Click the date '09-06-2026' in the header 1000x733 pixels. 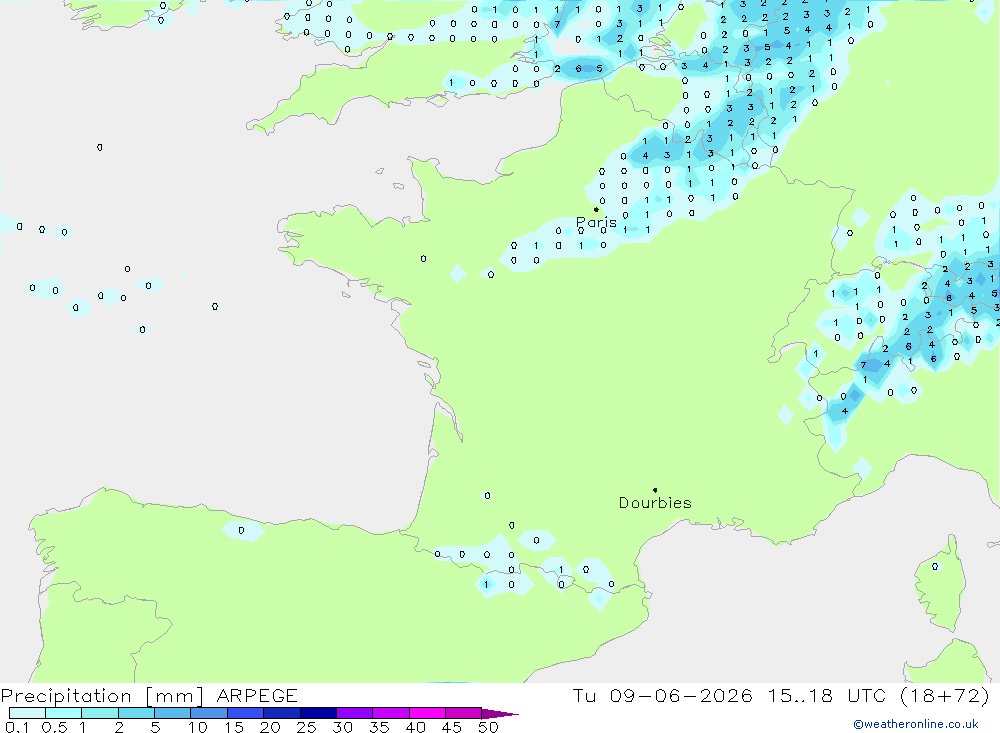[x=680, y=695]
